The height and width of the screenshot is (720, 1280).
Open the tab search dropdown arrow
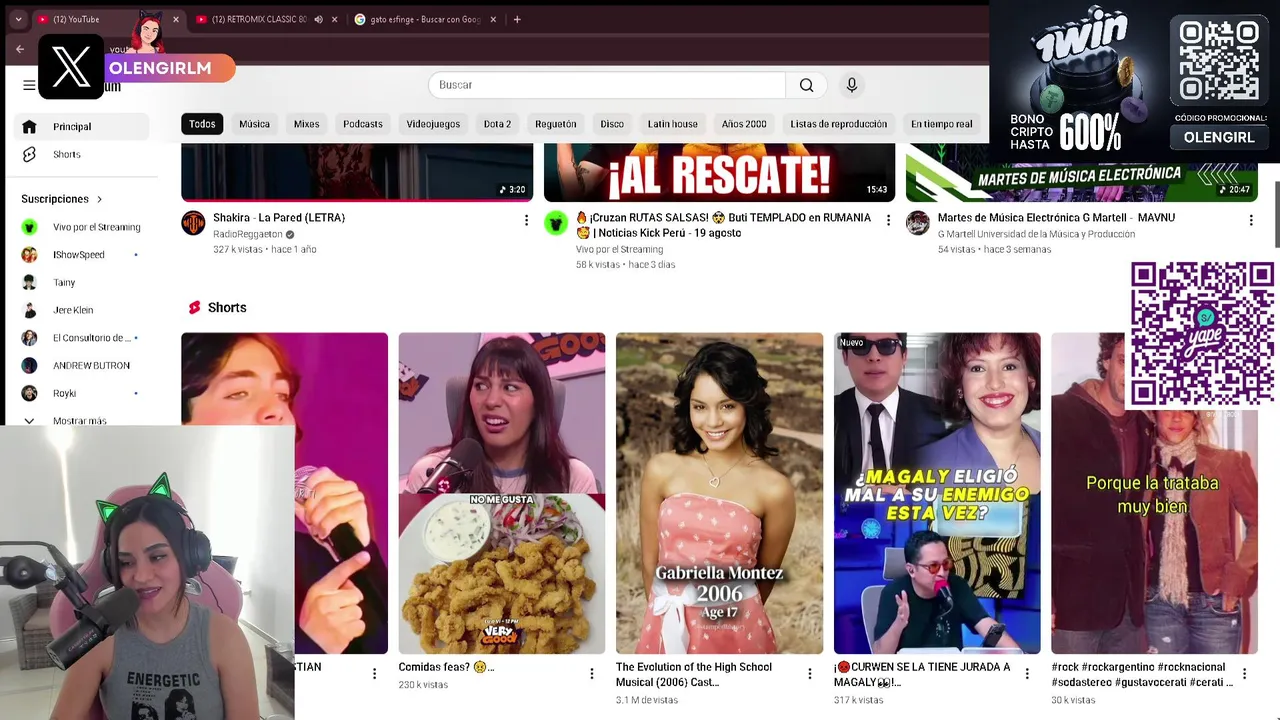tap(18, 19)
